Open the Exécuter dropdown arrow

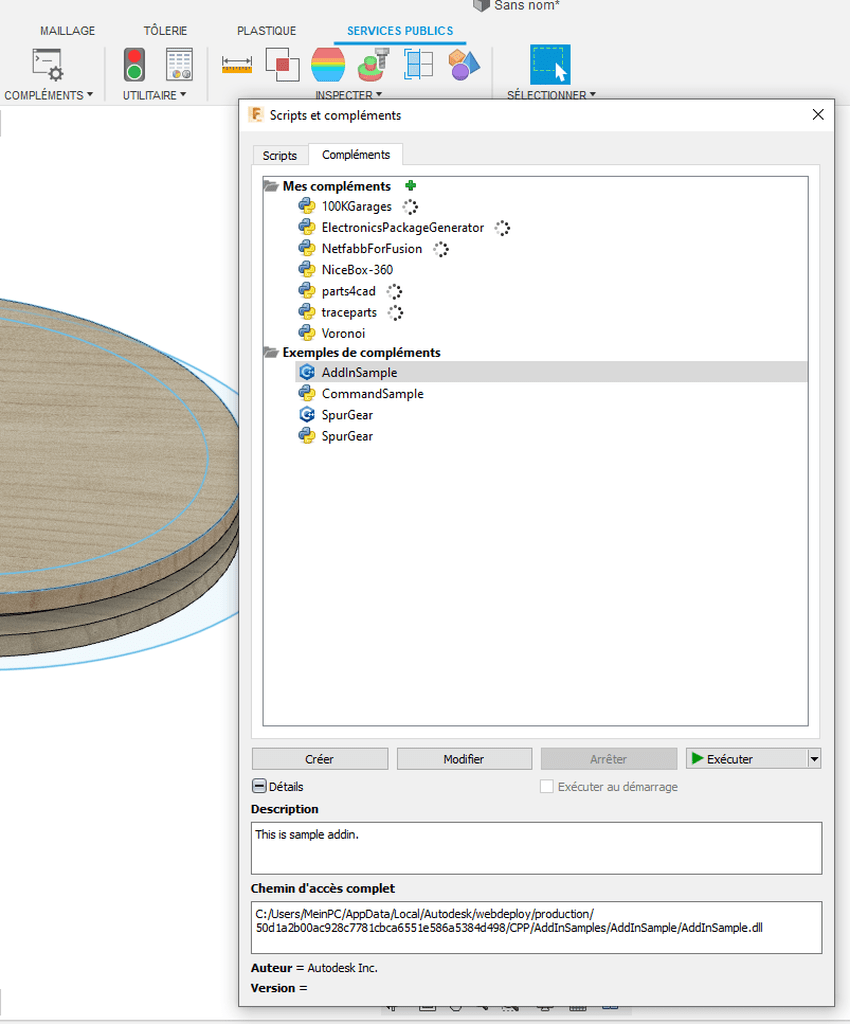[814, 759]
